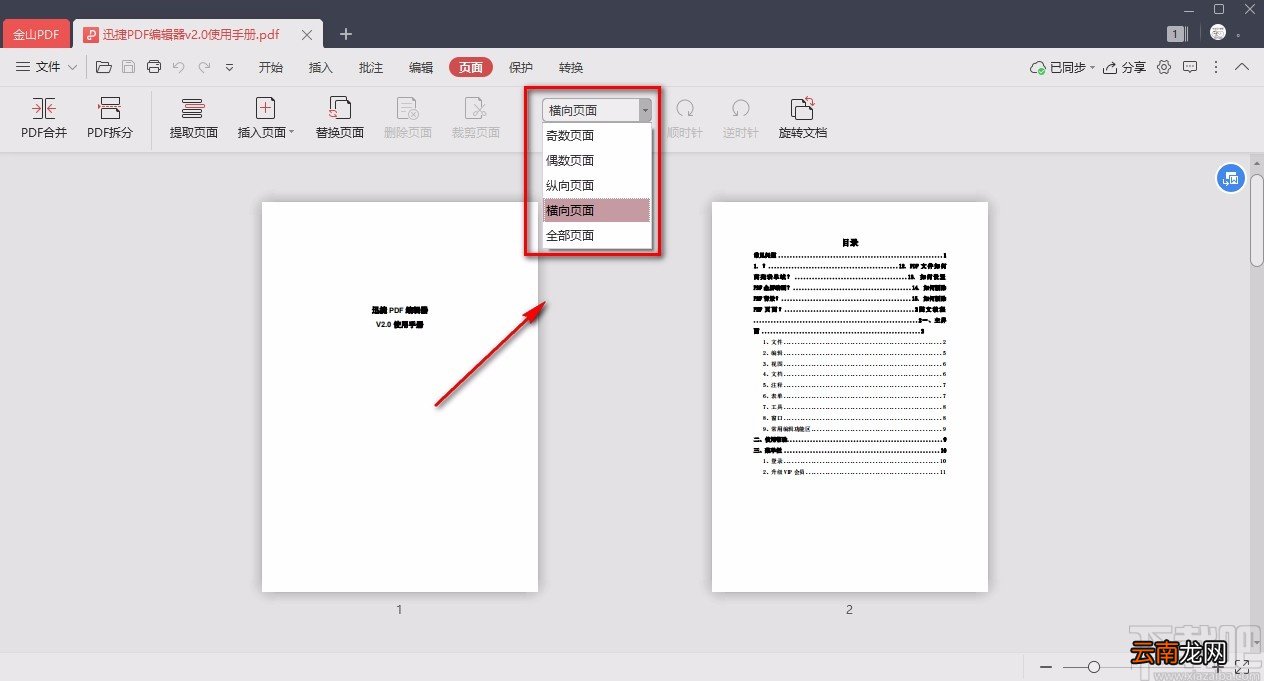
Task: Select page 1 cover thumbnail
Action: (400, 396)
